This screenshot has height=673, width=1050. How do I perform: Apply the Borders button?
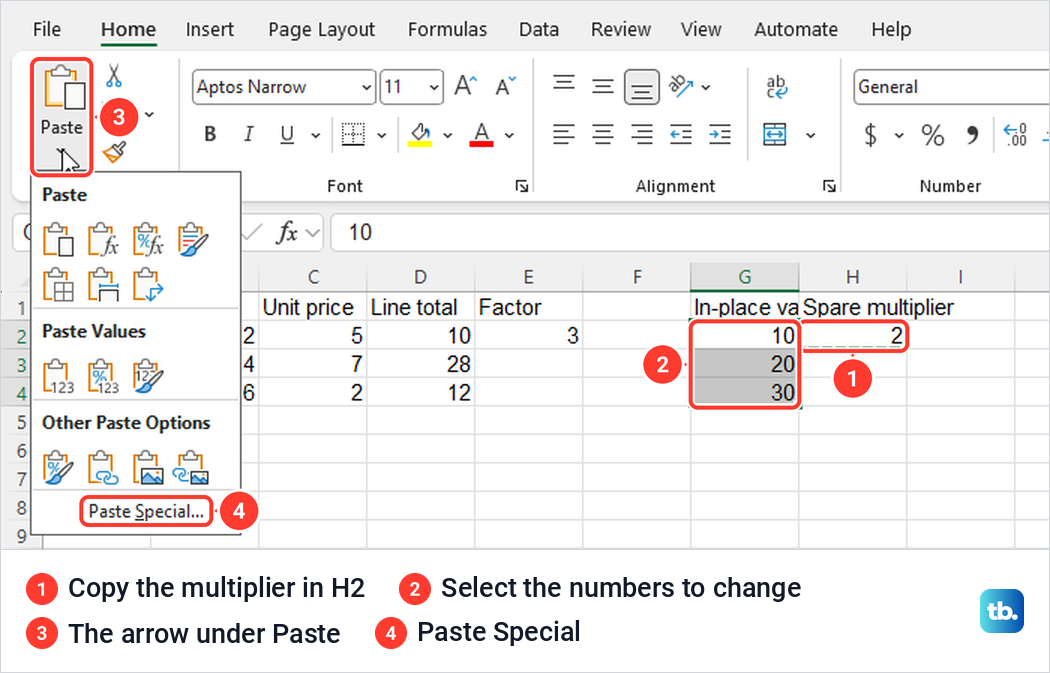click(x=353, y=135)
